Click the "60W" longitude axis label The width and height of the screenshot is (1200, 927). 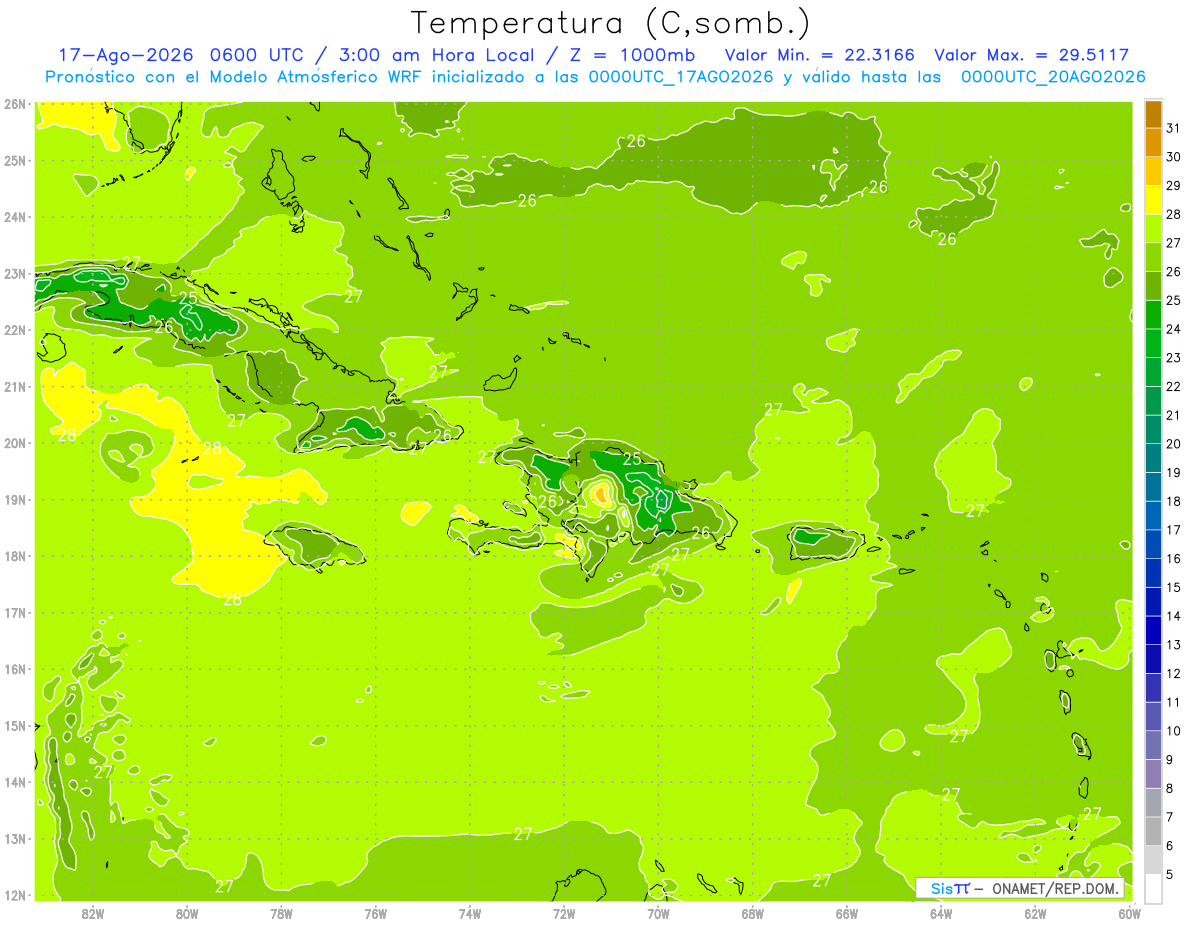pyautogui.click(x=1130, y=913)
